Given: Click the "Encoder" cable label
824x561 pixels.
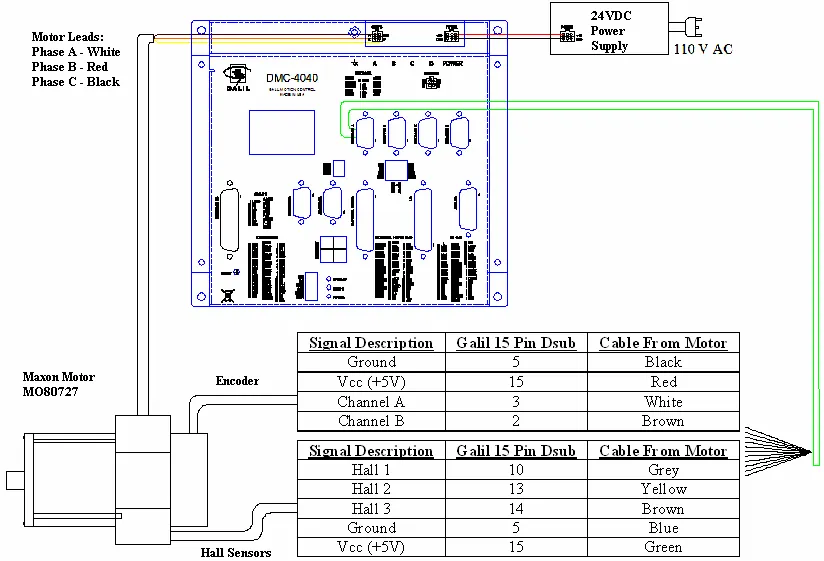Looking at the screenshot, I should 237,380.
